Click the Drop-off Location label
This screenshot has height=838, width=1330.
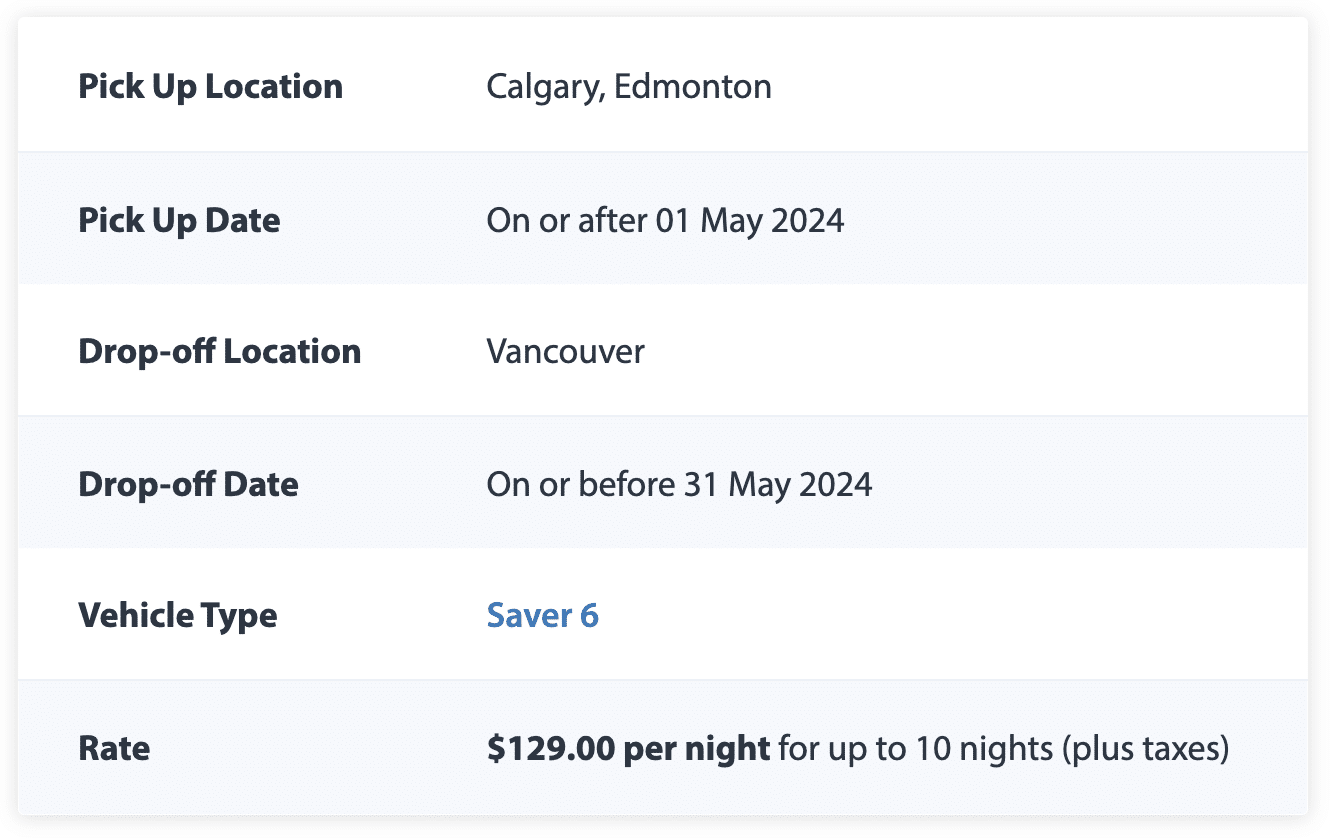click(219, 352)
